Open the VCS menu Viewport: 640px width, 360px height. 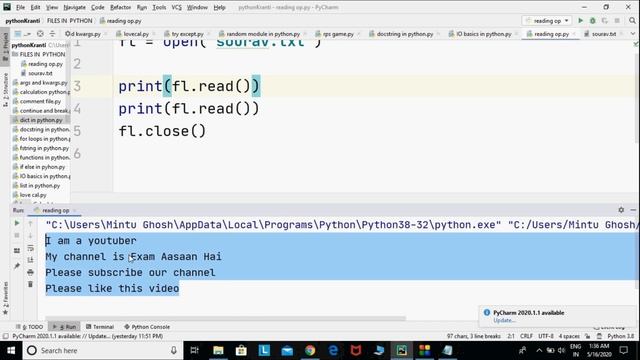[x=176, y=7]
